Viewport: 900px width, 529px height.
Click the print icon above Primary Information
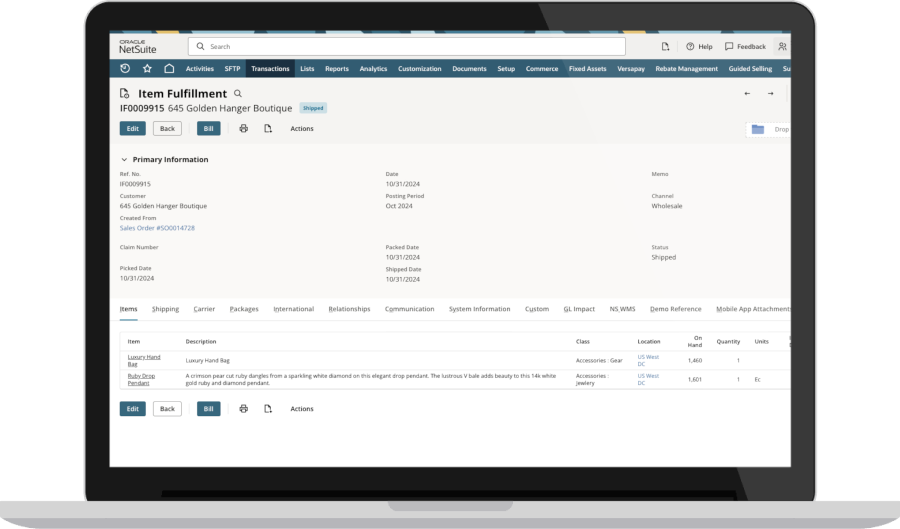243,129
